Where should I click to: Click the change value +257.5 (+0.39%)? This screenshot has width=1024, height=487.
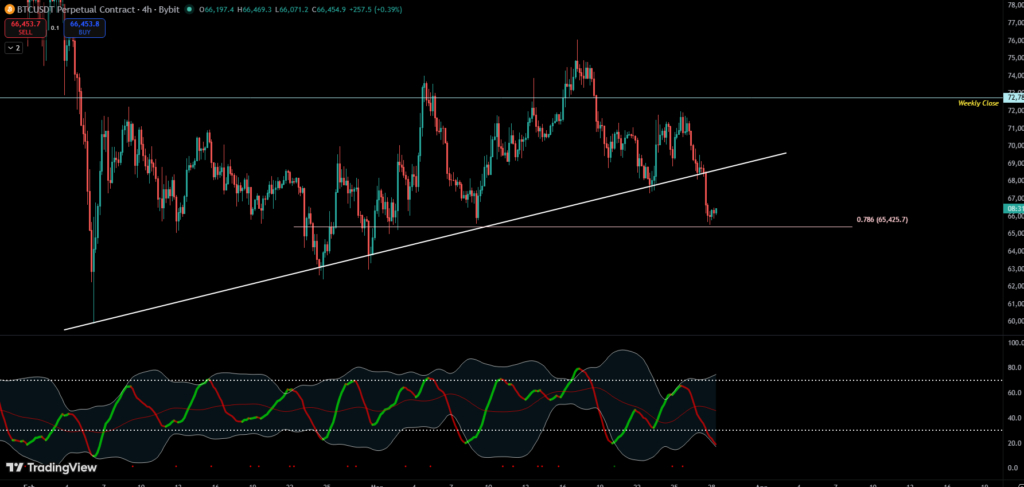click(376, 10)
